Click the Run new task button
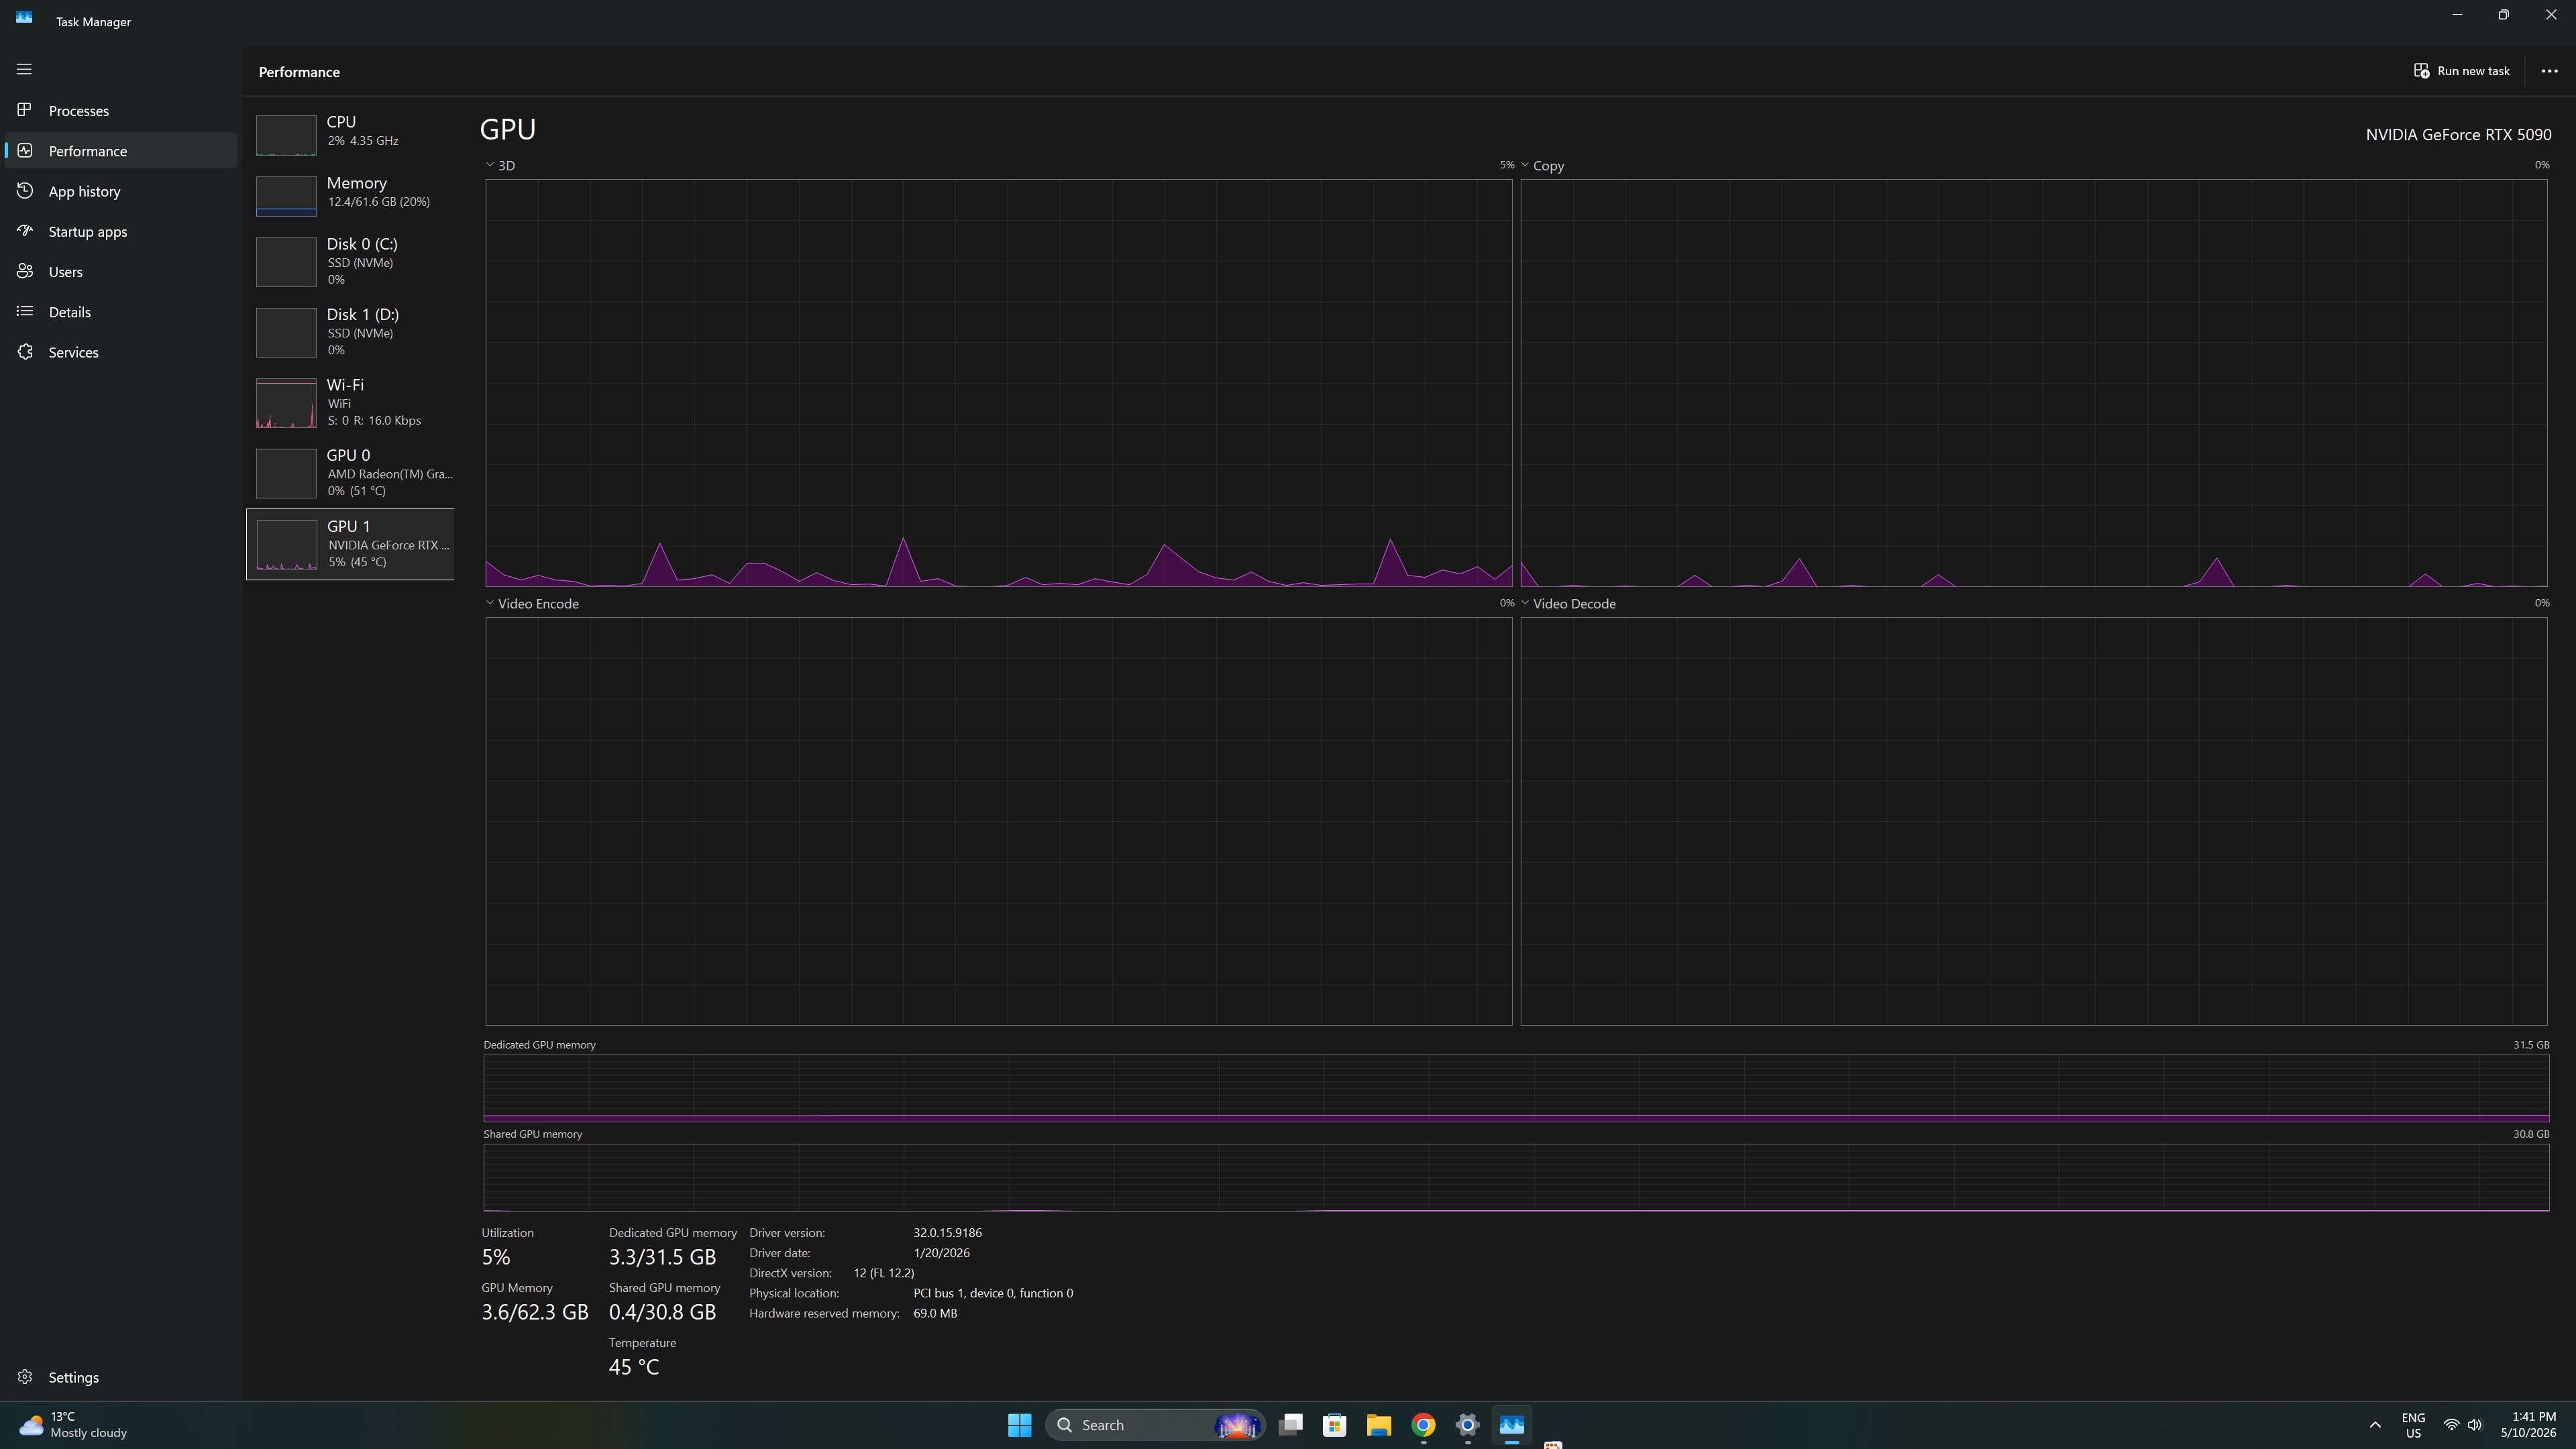The image size is (2576, 1449). [x=2462, y=71]
